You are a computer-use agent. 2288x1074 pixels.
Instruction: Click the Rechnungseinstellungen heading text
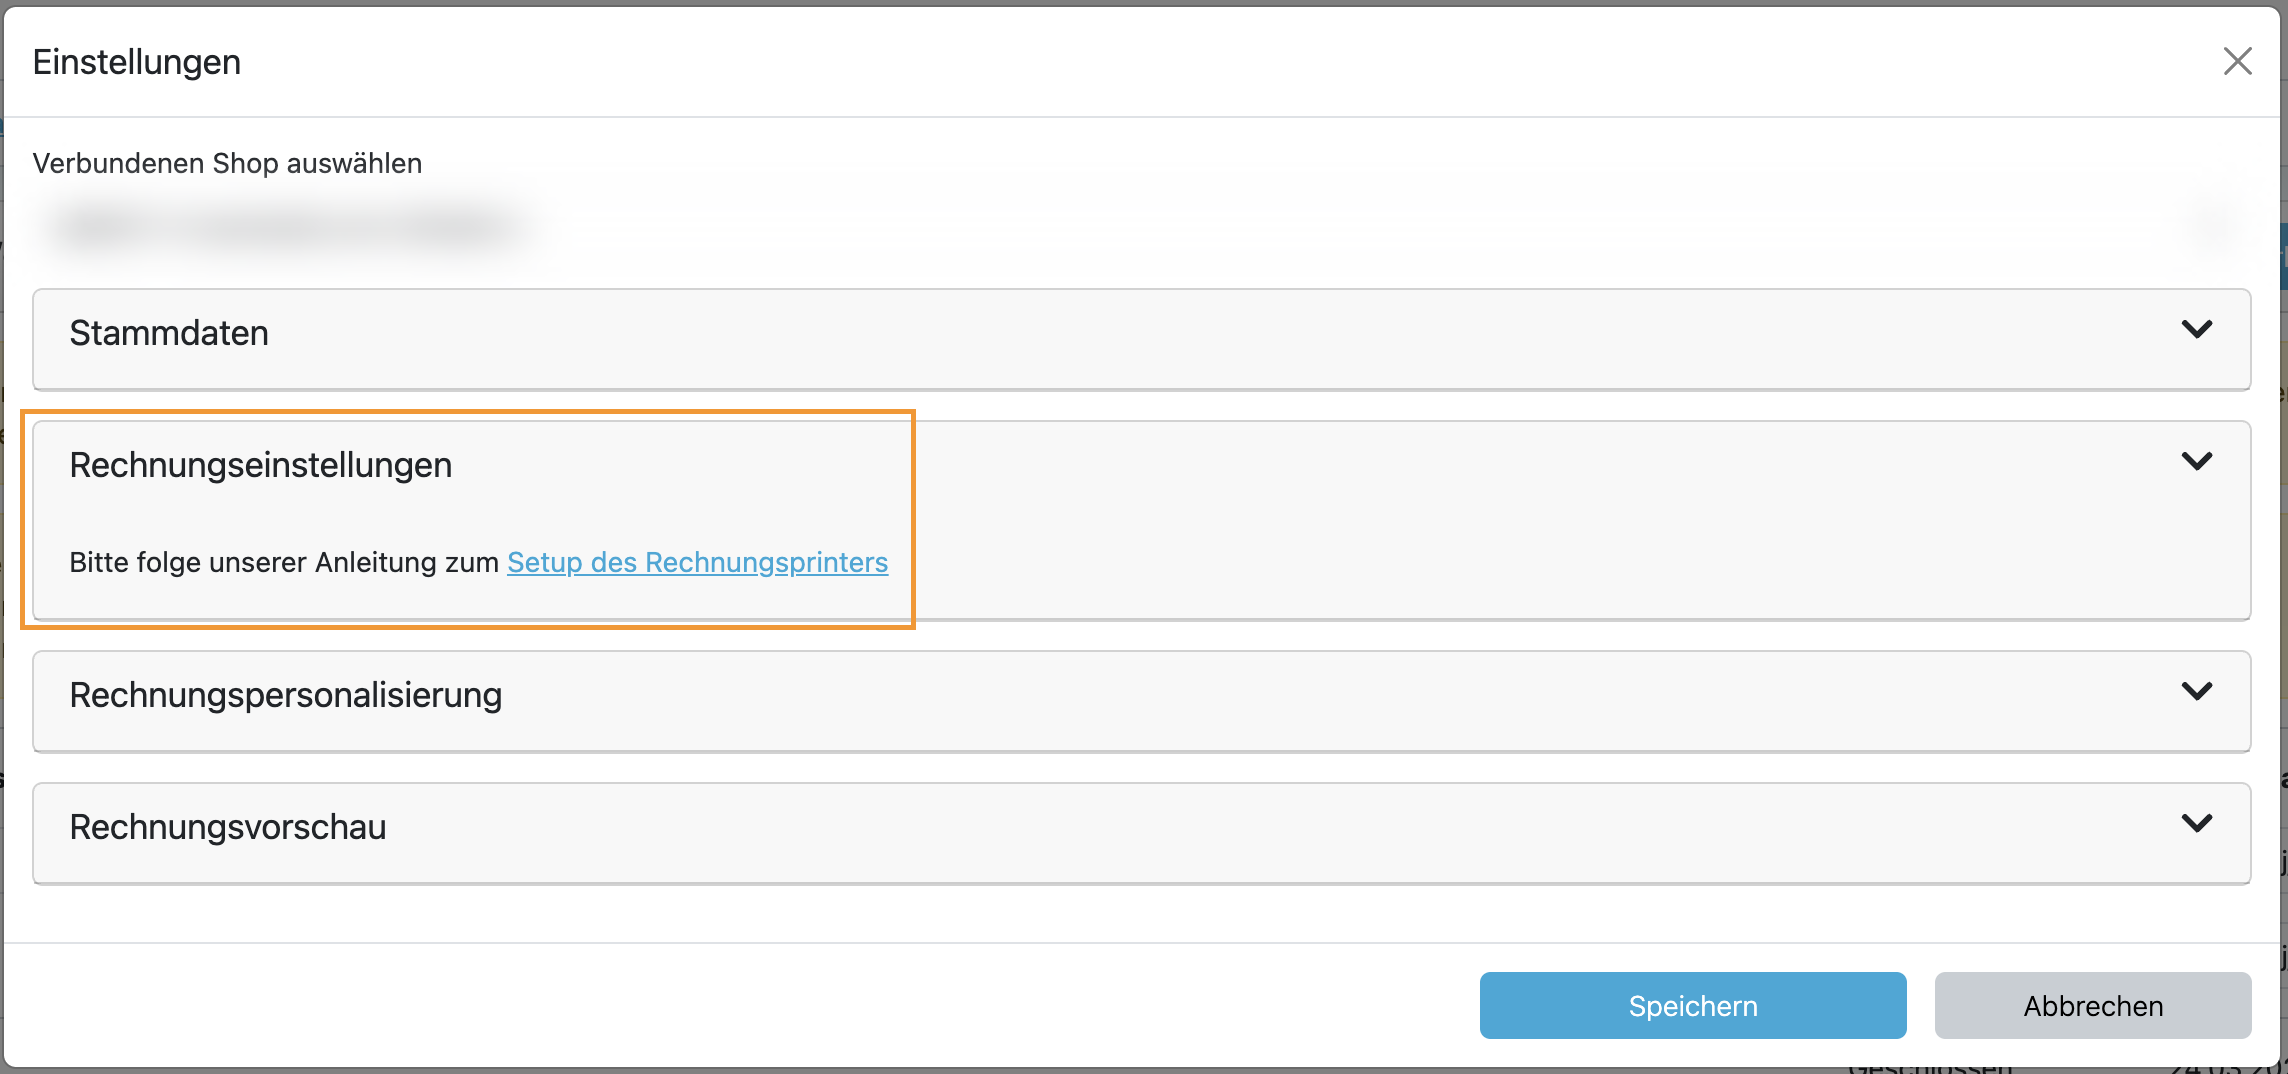pos(260,465)
